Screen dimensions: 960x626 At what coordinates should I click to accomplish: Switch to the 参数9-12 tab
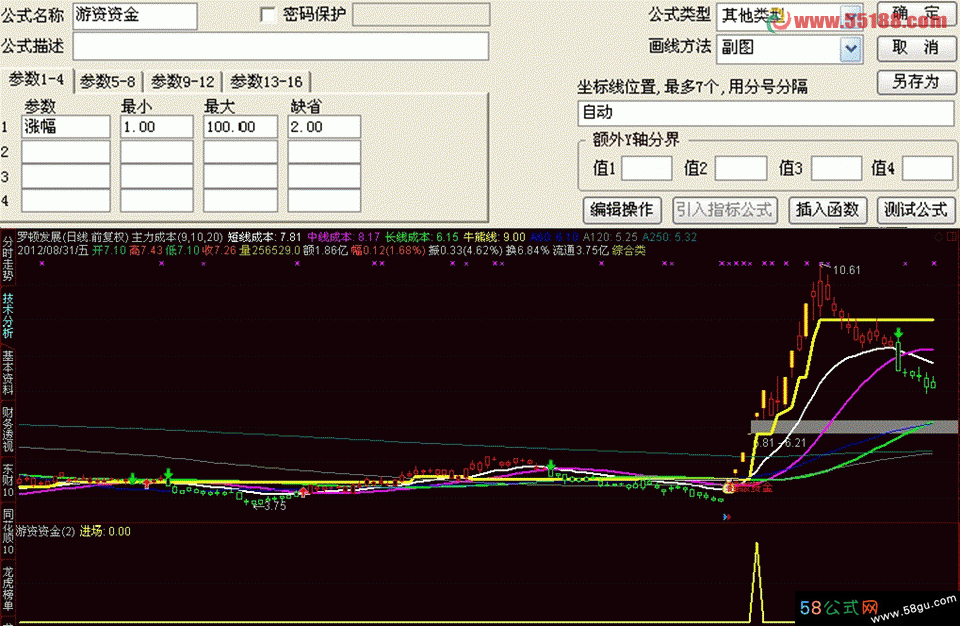pos(183,81)
